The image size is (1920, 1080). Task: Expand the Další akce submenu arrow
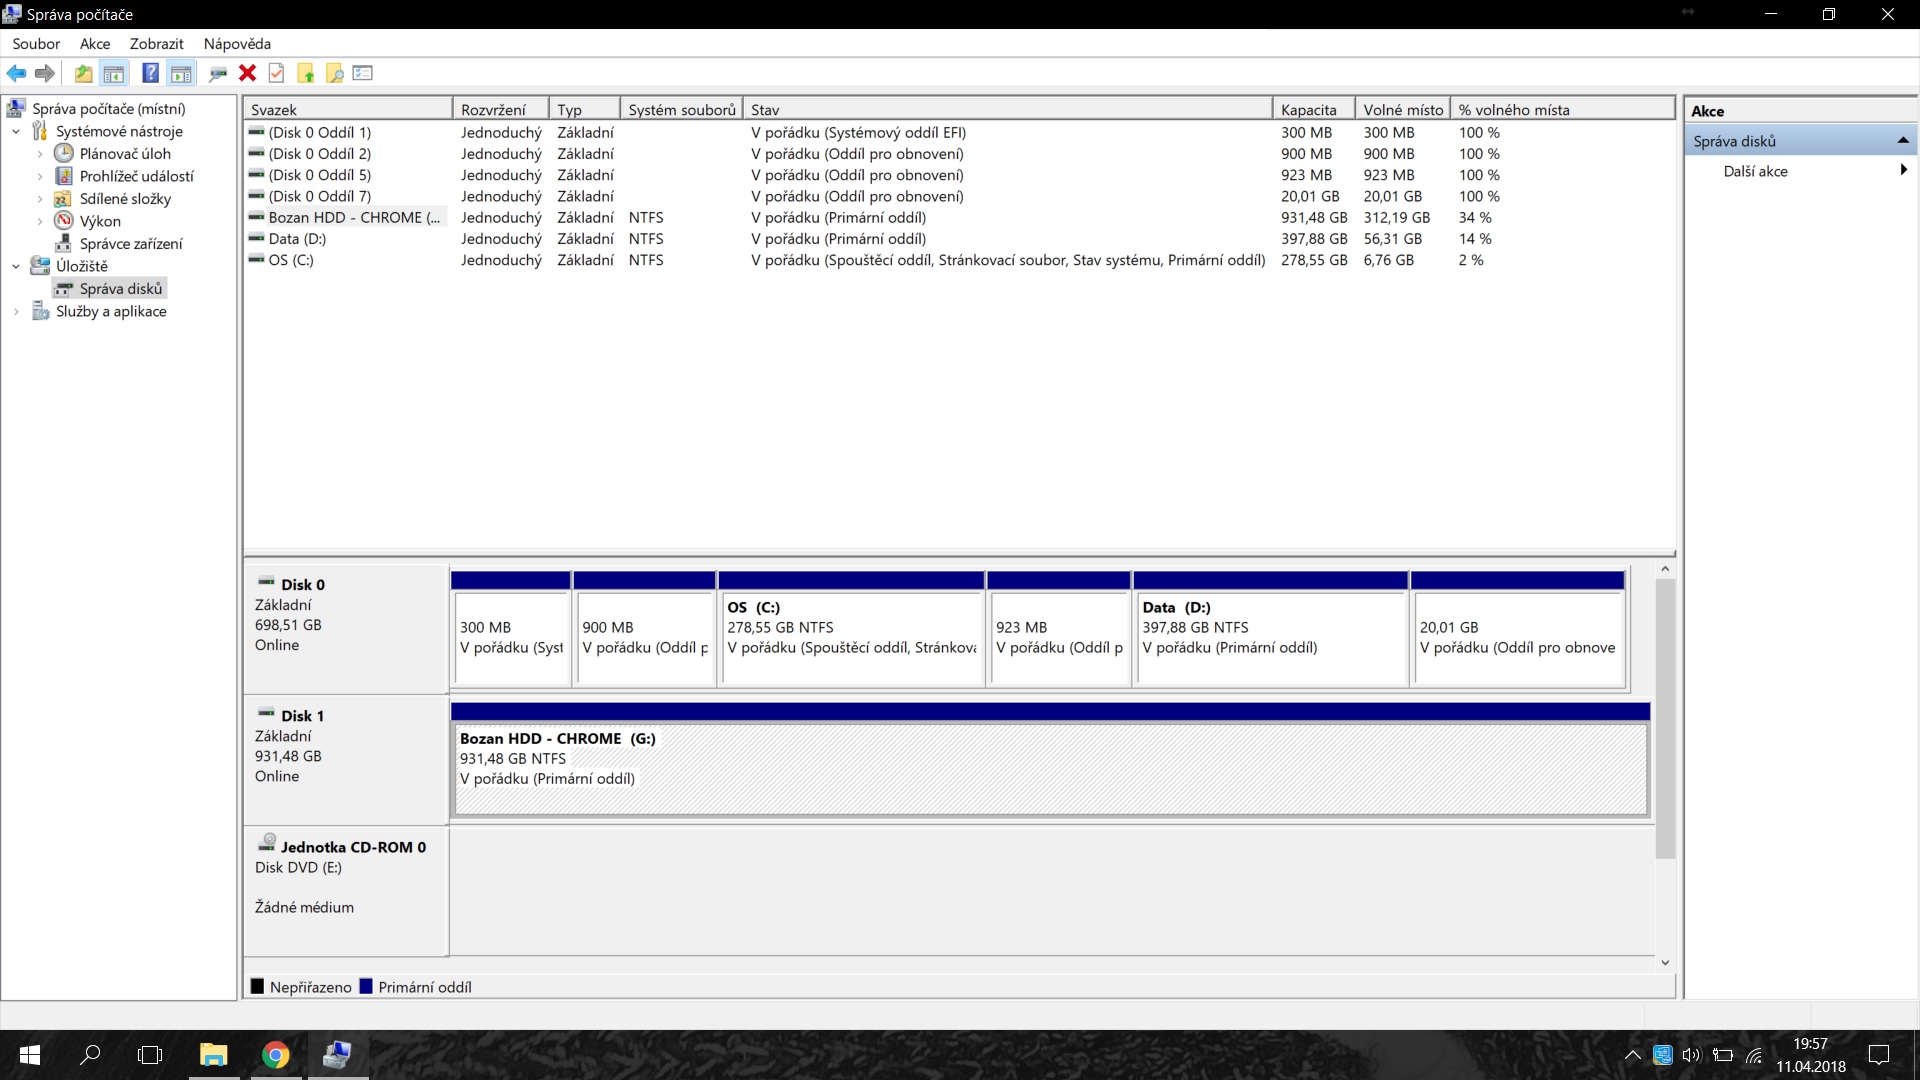[x=1903, y=170]
